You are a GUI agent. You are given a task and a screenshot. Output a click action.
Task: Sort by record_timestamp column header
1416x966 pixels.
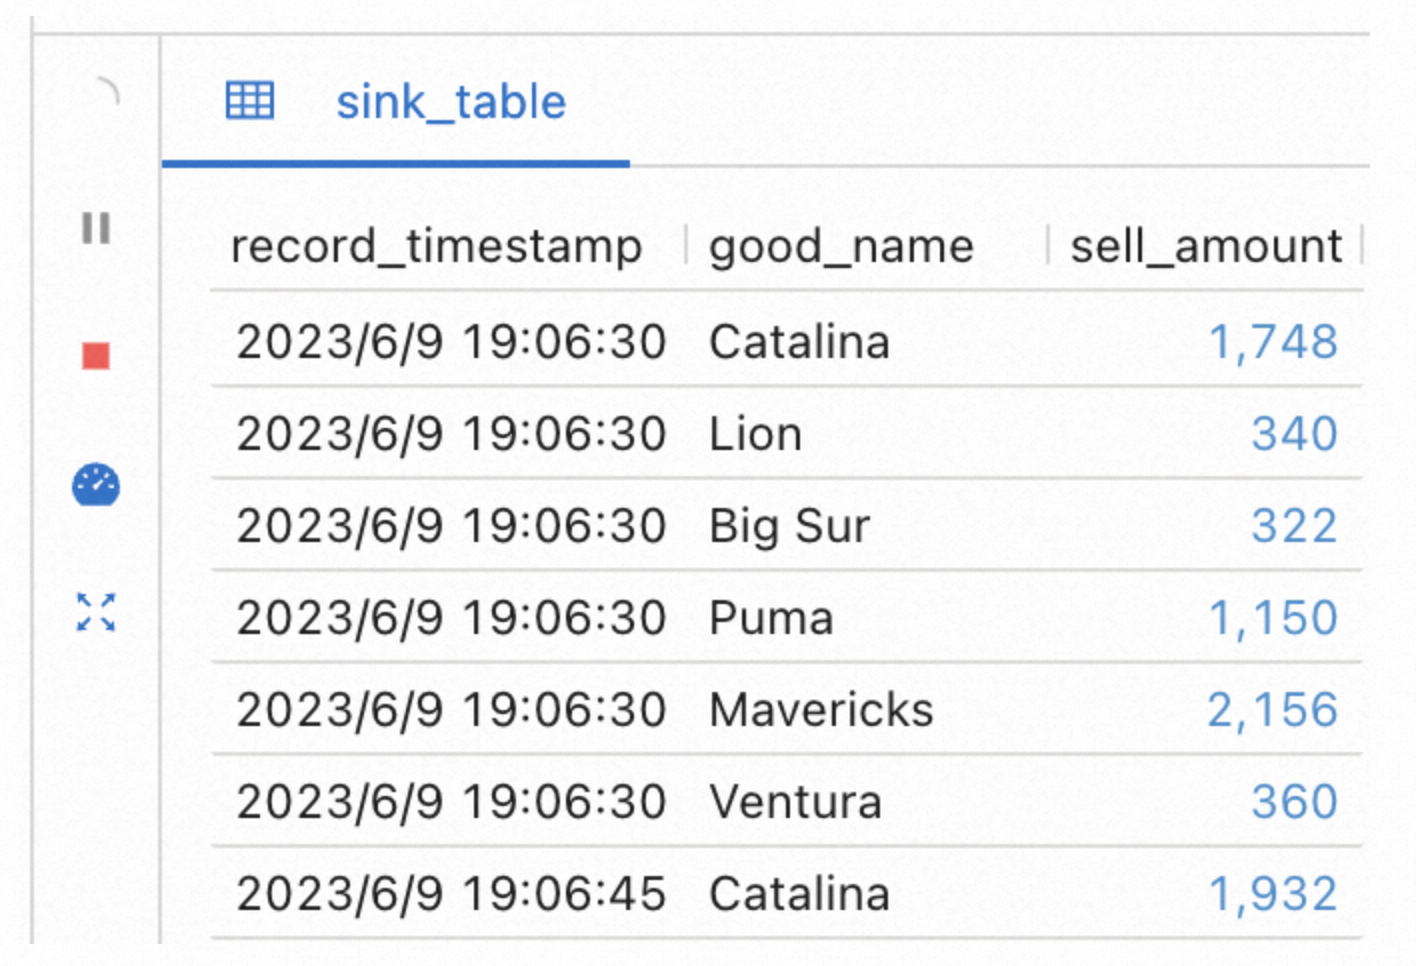point(436,246)
